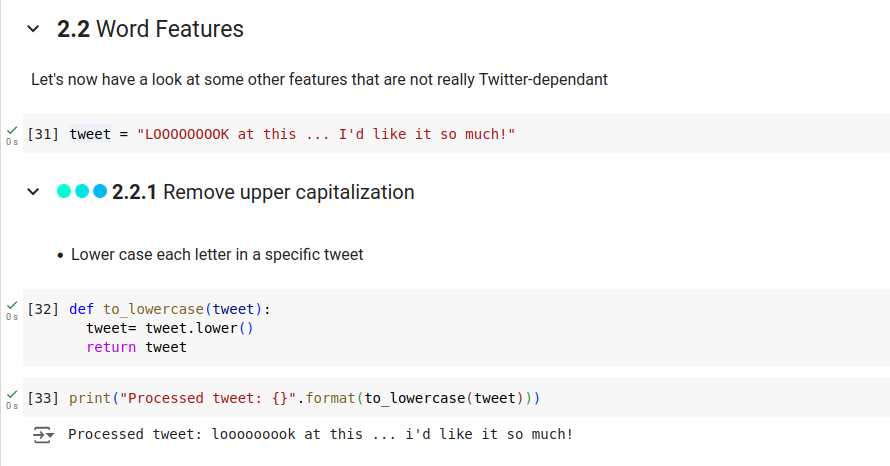This screenshot has width=890, height=466.
Task: Click the output options icon beside Processed tweet
Action: [42, 435]
